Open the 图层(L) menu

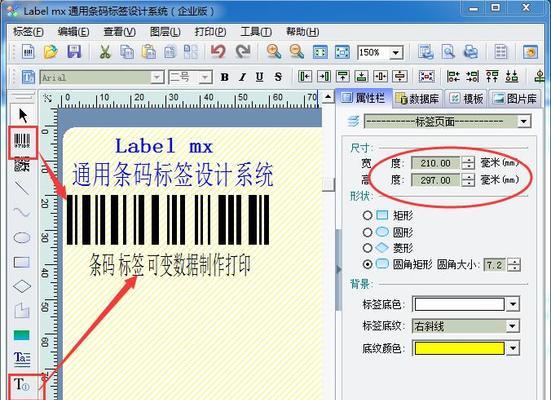pyautogui.click(x=165, y=32)
